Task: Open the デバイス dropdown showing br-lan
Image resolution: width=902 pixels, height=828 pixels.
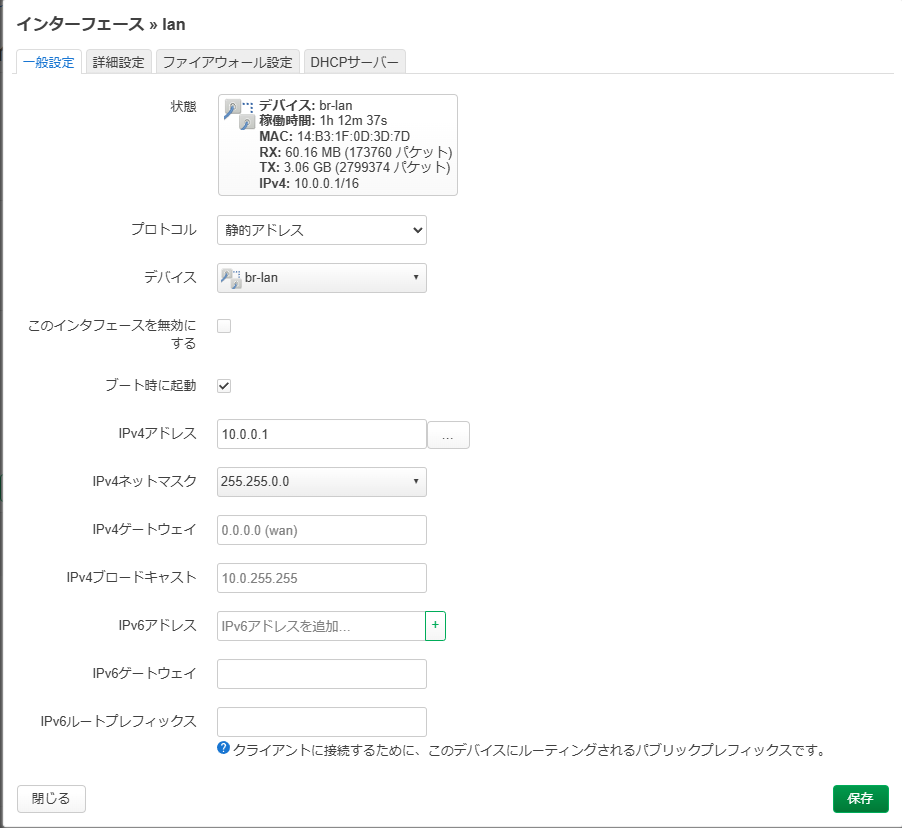Action: (322, 278)
